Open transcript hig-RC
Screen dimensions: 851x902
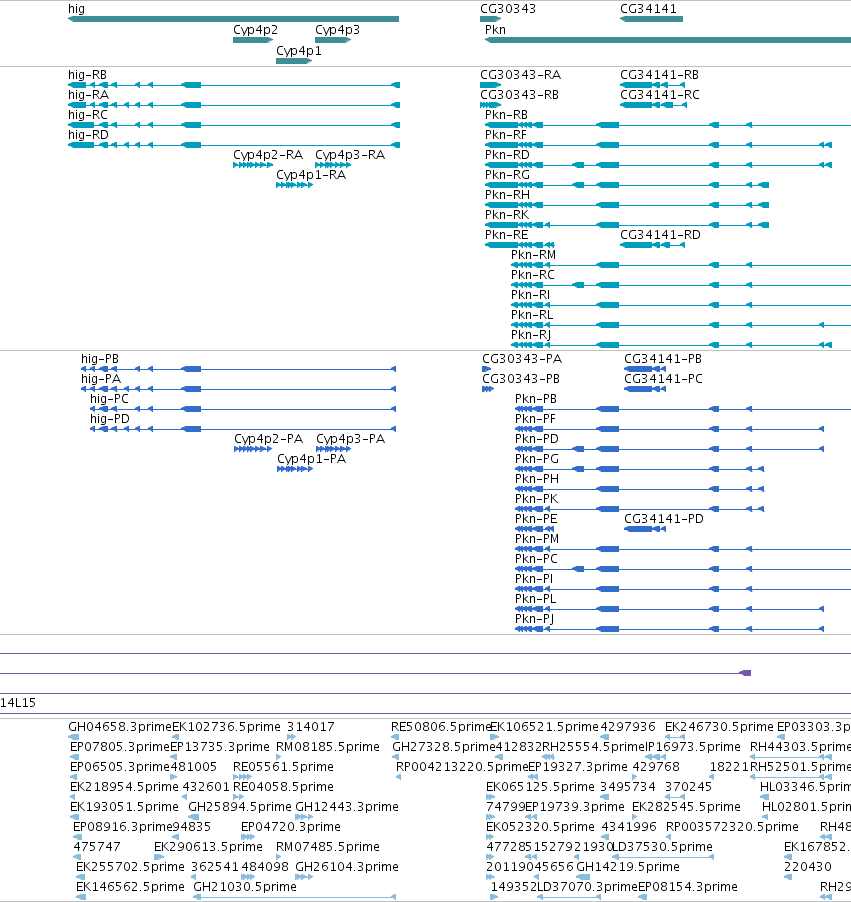234,125
